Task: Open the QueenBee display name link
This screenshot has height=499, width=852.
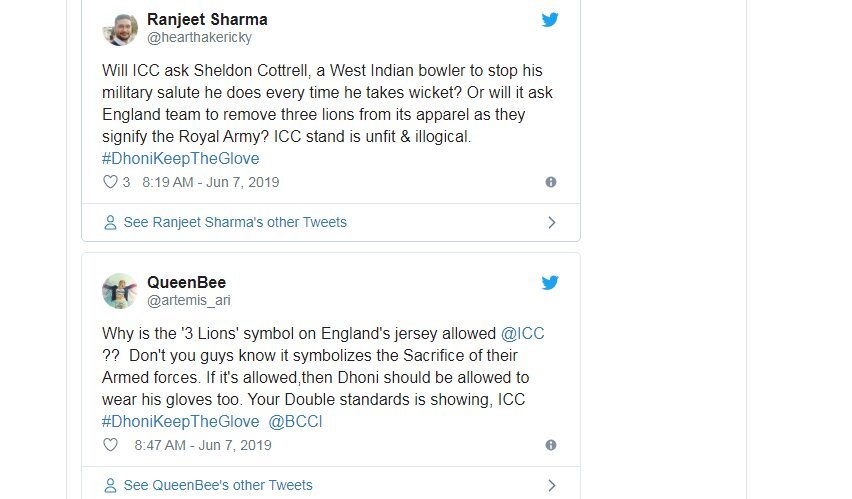Action: point(186,282)
